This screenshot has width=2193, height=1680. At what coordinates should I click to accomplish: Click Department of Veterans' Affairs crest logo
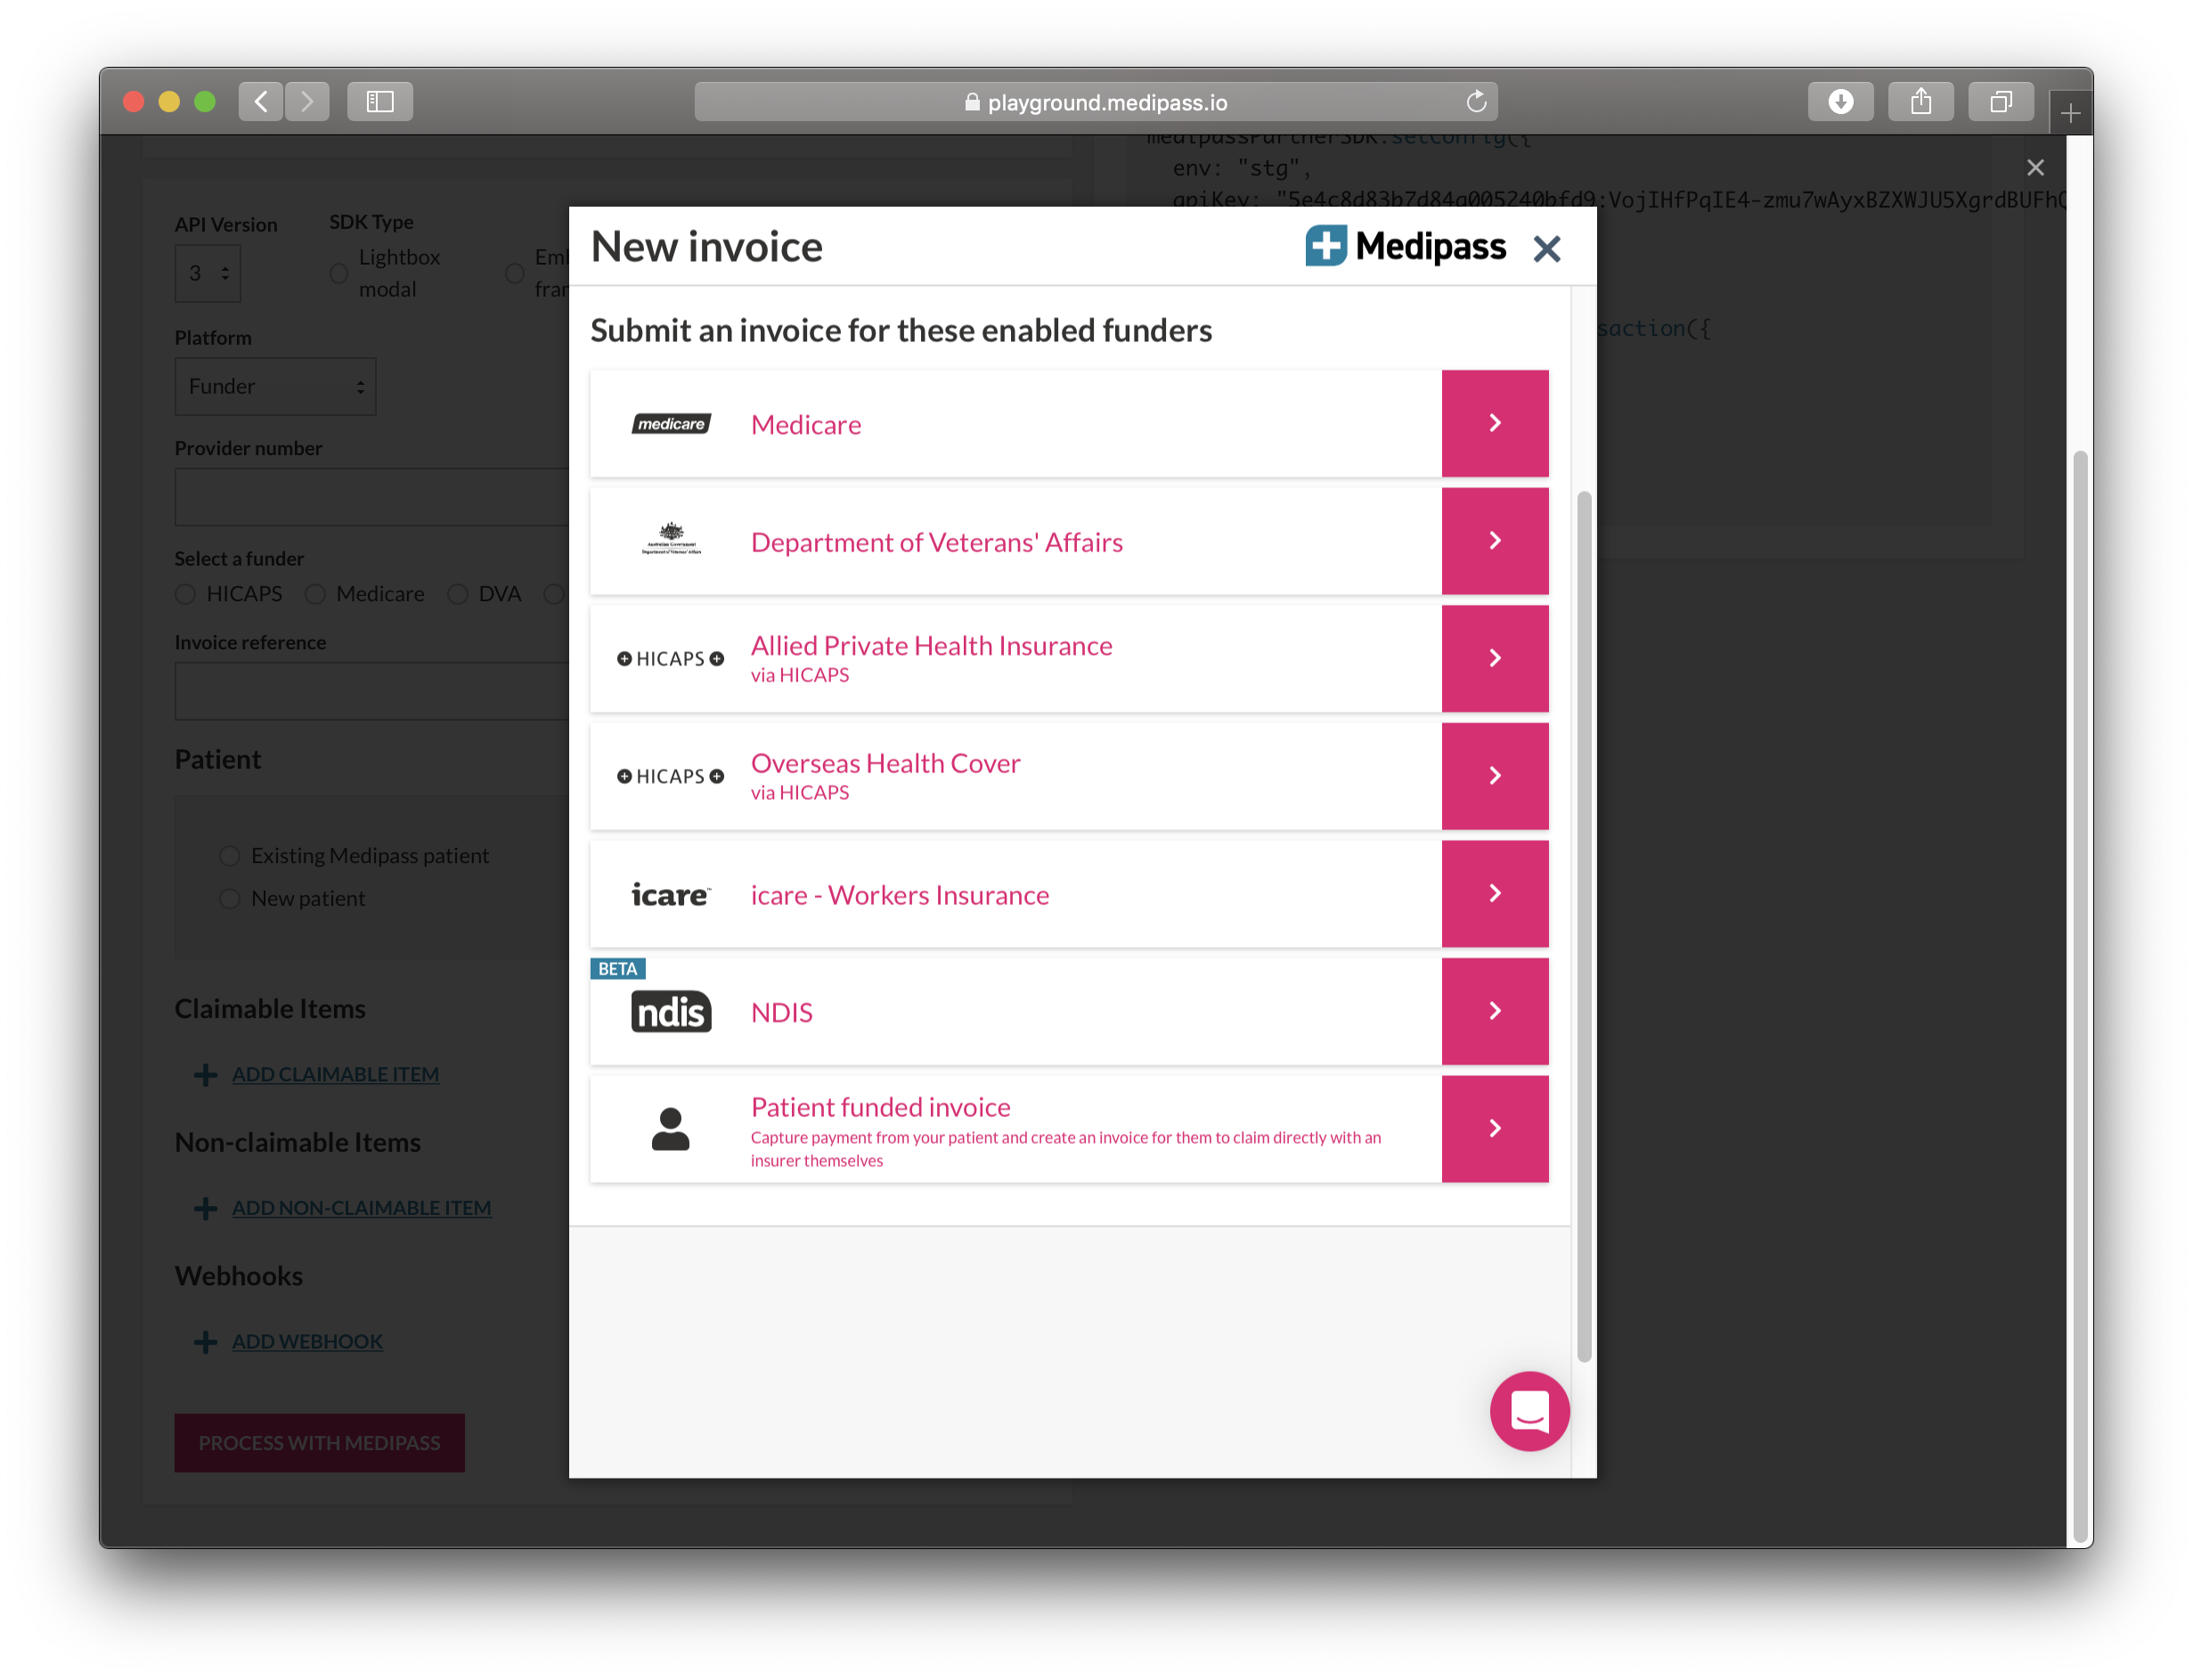pos(671,539)
